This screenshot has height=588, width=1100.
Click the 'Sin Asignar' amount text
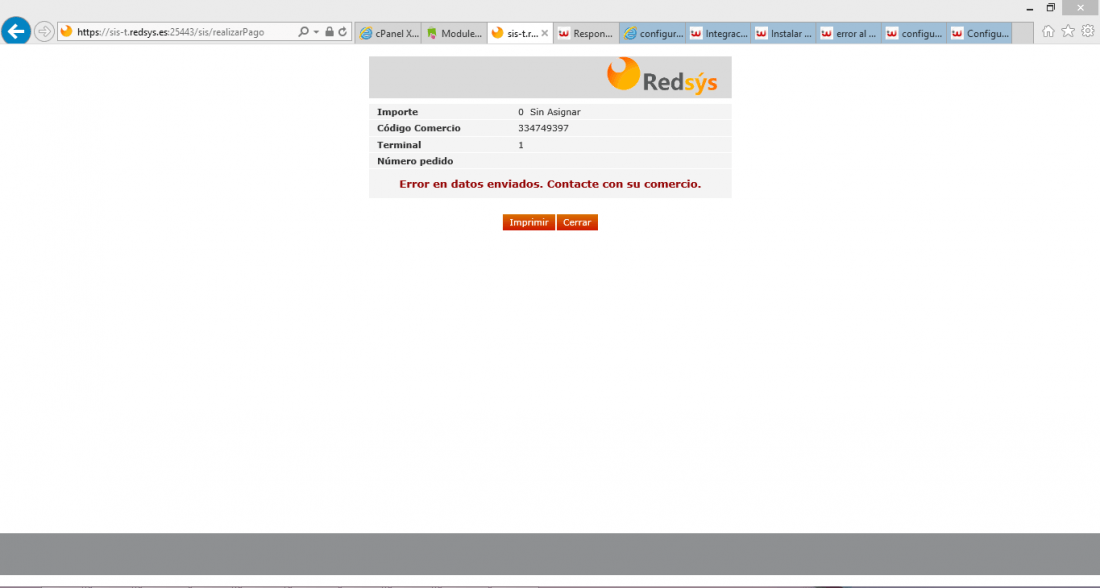555,112
